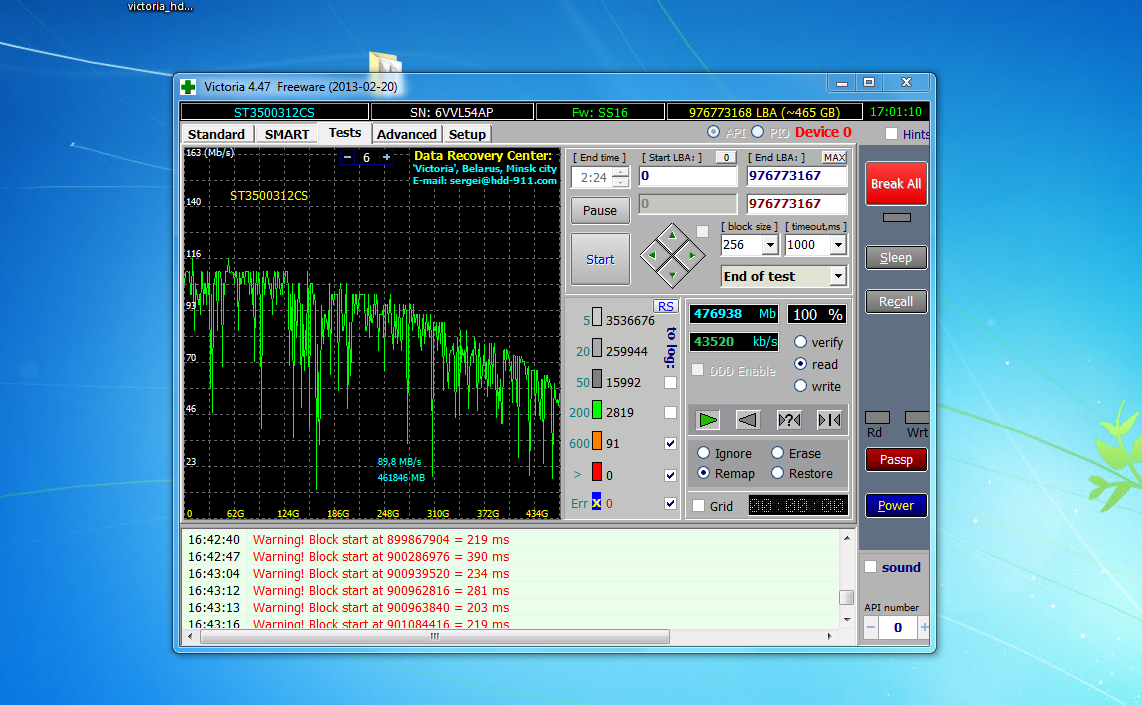This screenshot has height=705, width=1142.
Task: Select the PIO radio button
Action: (757, 132)
